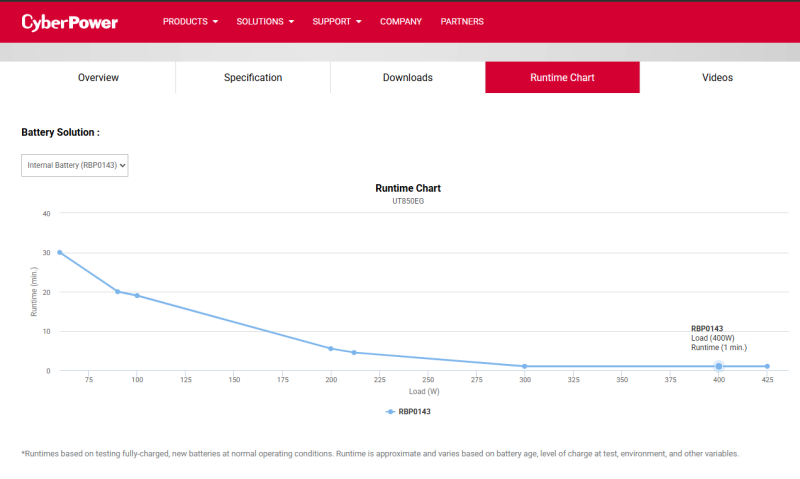Click the Load (400W) tooltip text

click(x=712, y=338)
